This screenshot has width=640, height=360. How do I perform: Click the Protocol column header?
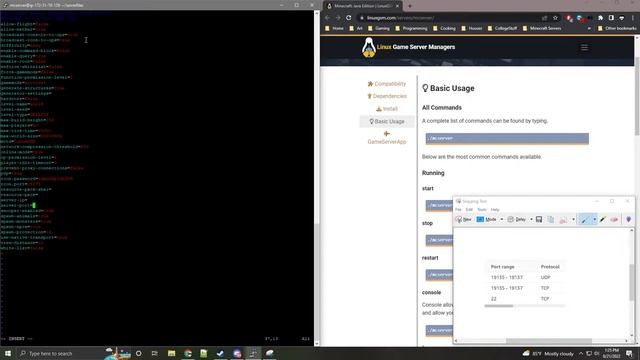point(550,267)
